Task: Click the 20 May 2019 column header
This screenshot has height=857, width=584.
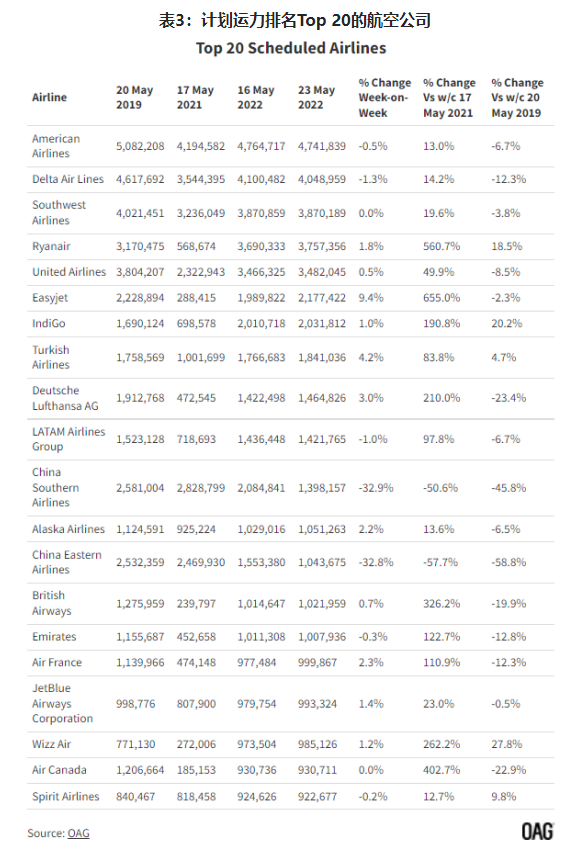Action: pyautogui.click(x=134, y=97)
